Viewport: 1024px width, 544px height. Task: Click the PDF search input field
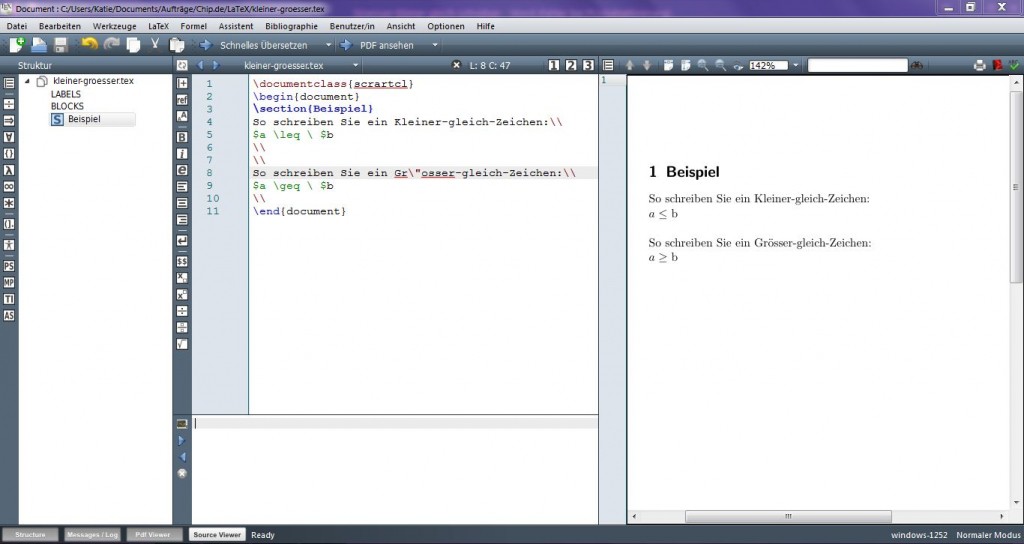point(856,65)
